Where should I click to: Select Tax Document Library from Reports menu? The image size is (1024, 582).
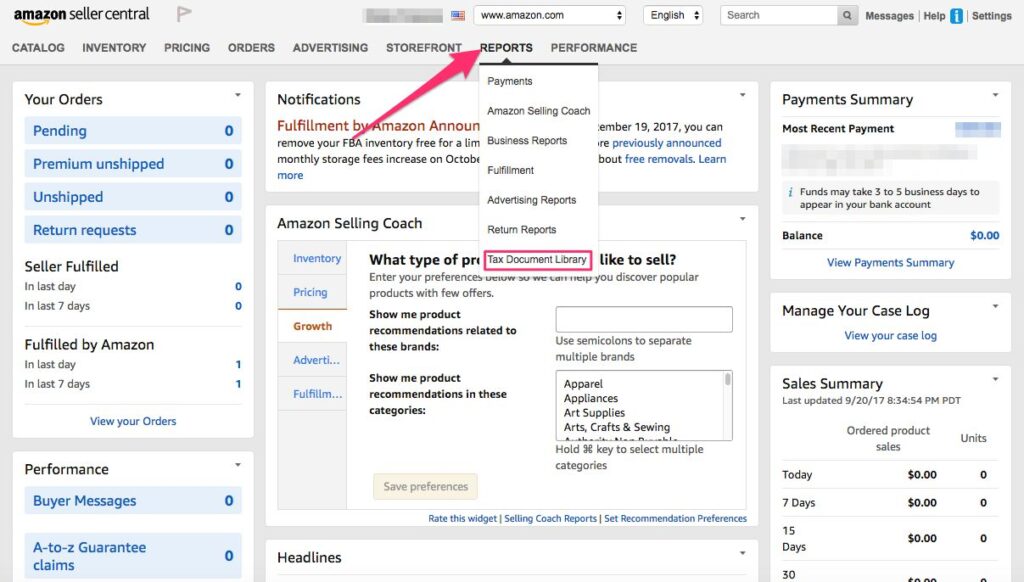coord(537,260)
